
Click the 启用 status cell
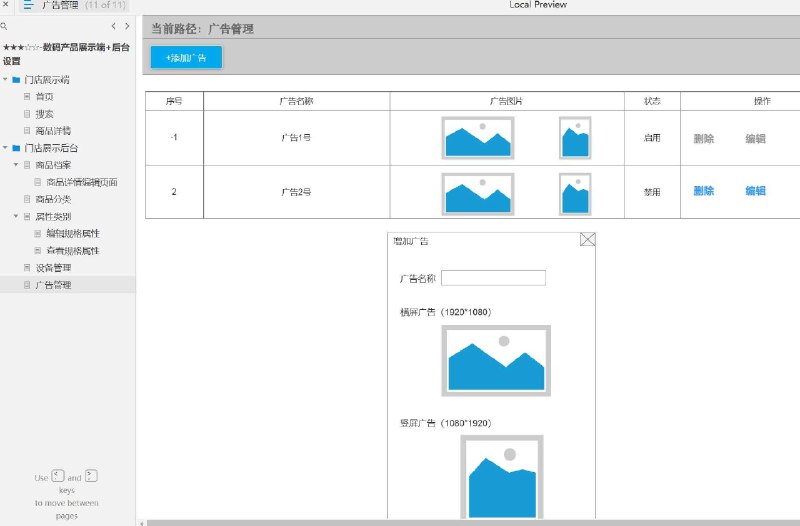[652, 138]
